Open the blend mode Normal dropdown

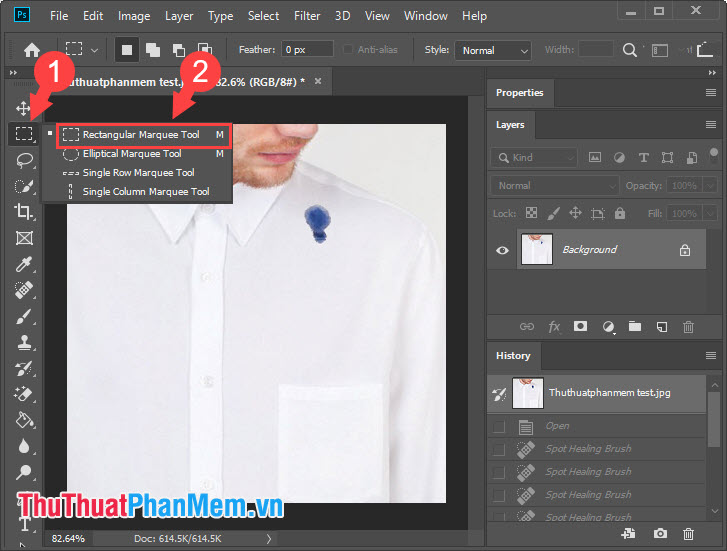click(555, 186)
